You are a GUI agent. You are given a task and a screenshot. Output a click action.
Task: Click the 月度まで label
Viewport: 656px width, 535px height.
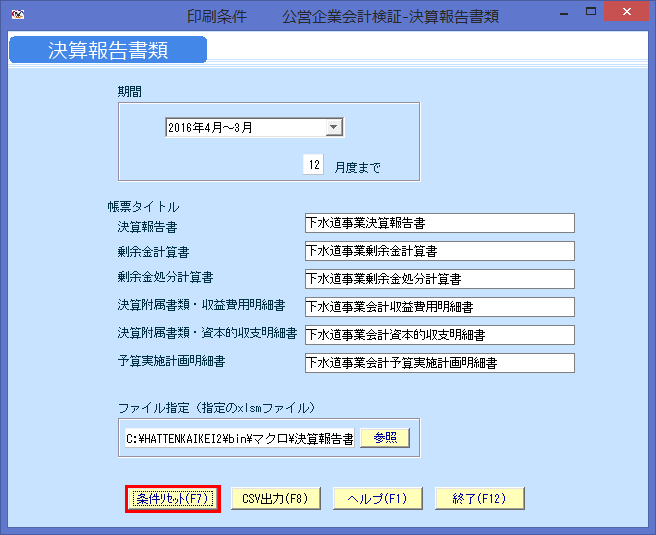(x=358, y=167)
